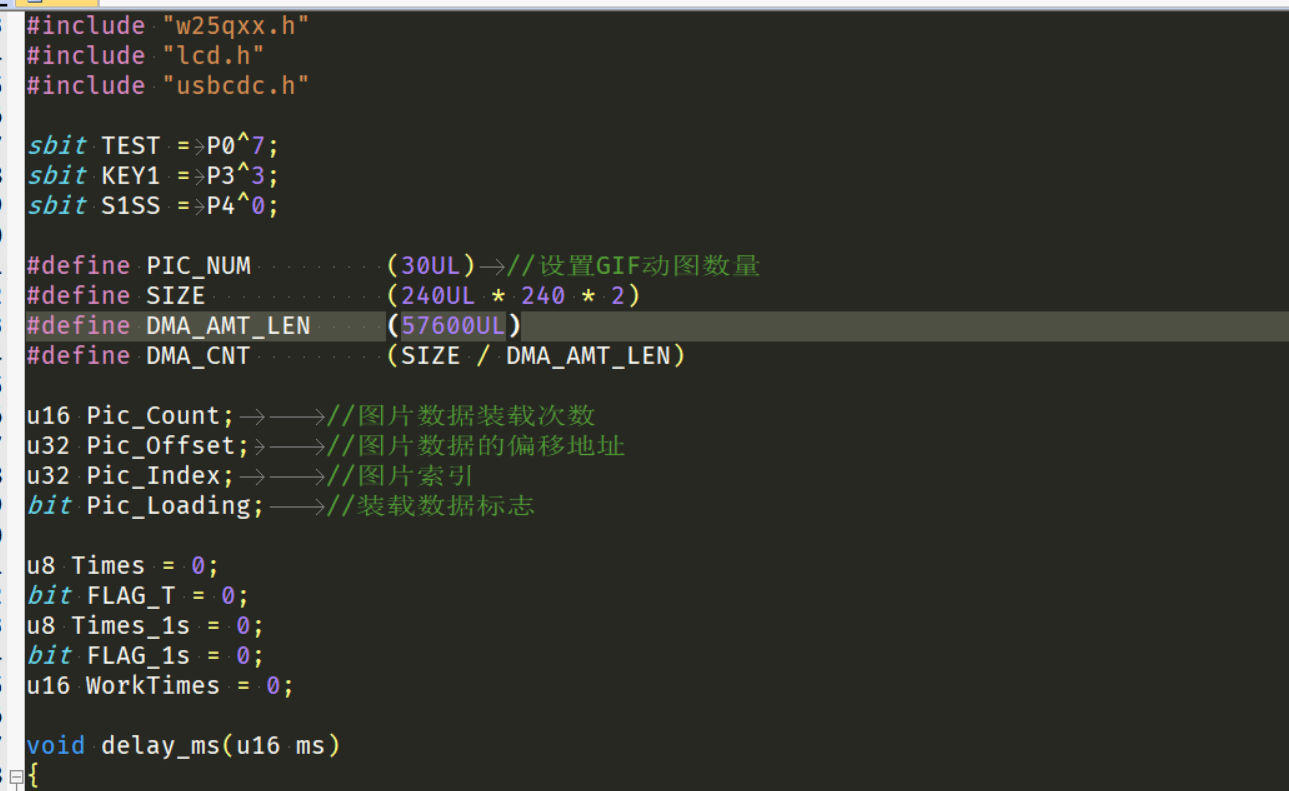The image size is (1289, 791).
Task: Click DMA_AMT_LEN in its own #define line
Action: pos(228,326)
